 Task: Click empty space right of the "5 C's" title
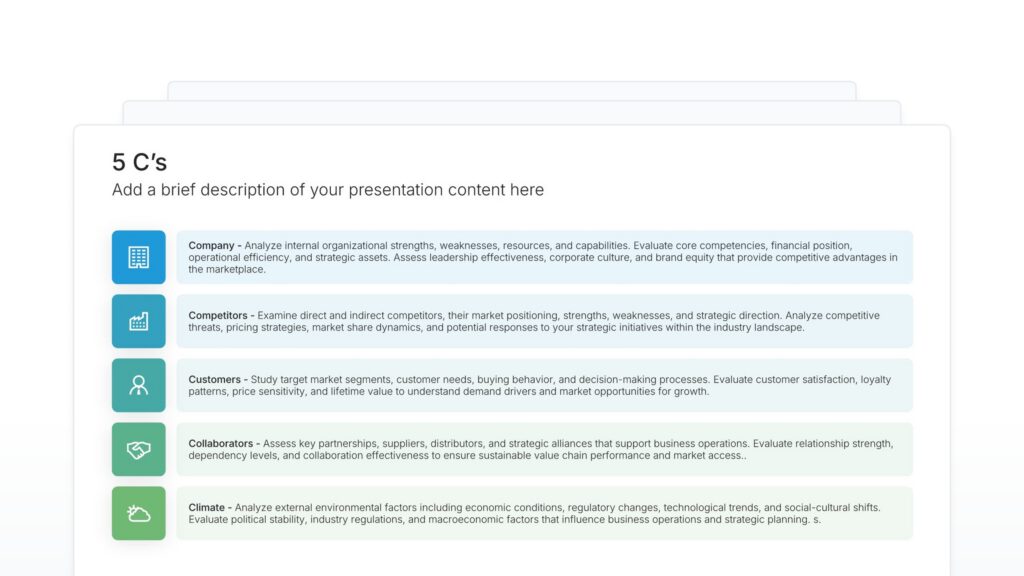(x=600, y=162)
